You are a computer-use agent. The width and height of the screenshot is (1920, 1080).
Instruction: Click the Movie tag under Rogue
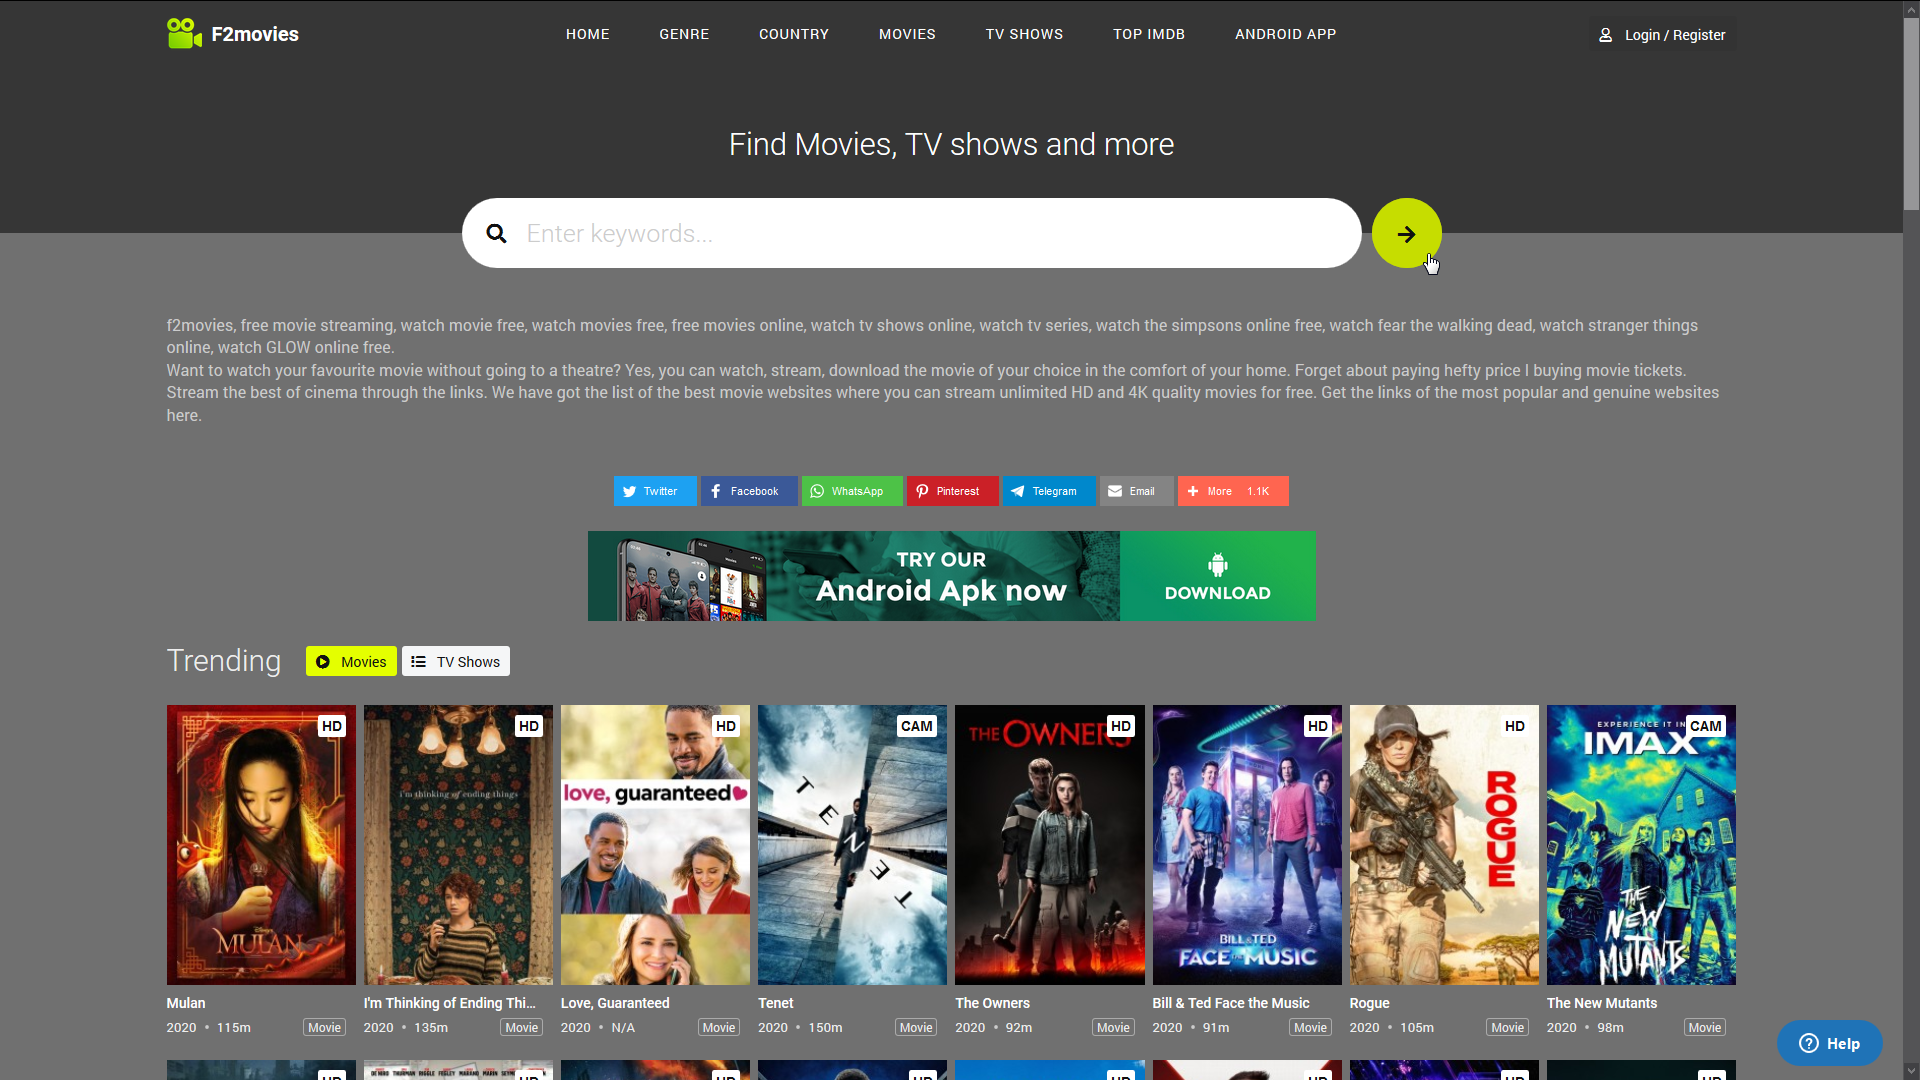click(1507, 1028)
